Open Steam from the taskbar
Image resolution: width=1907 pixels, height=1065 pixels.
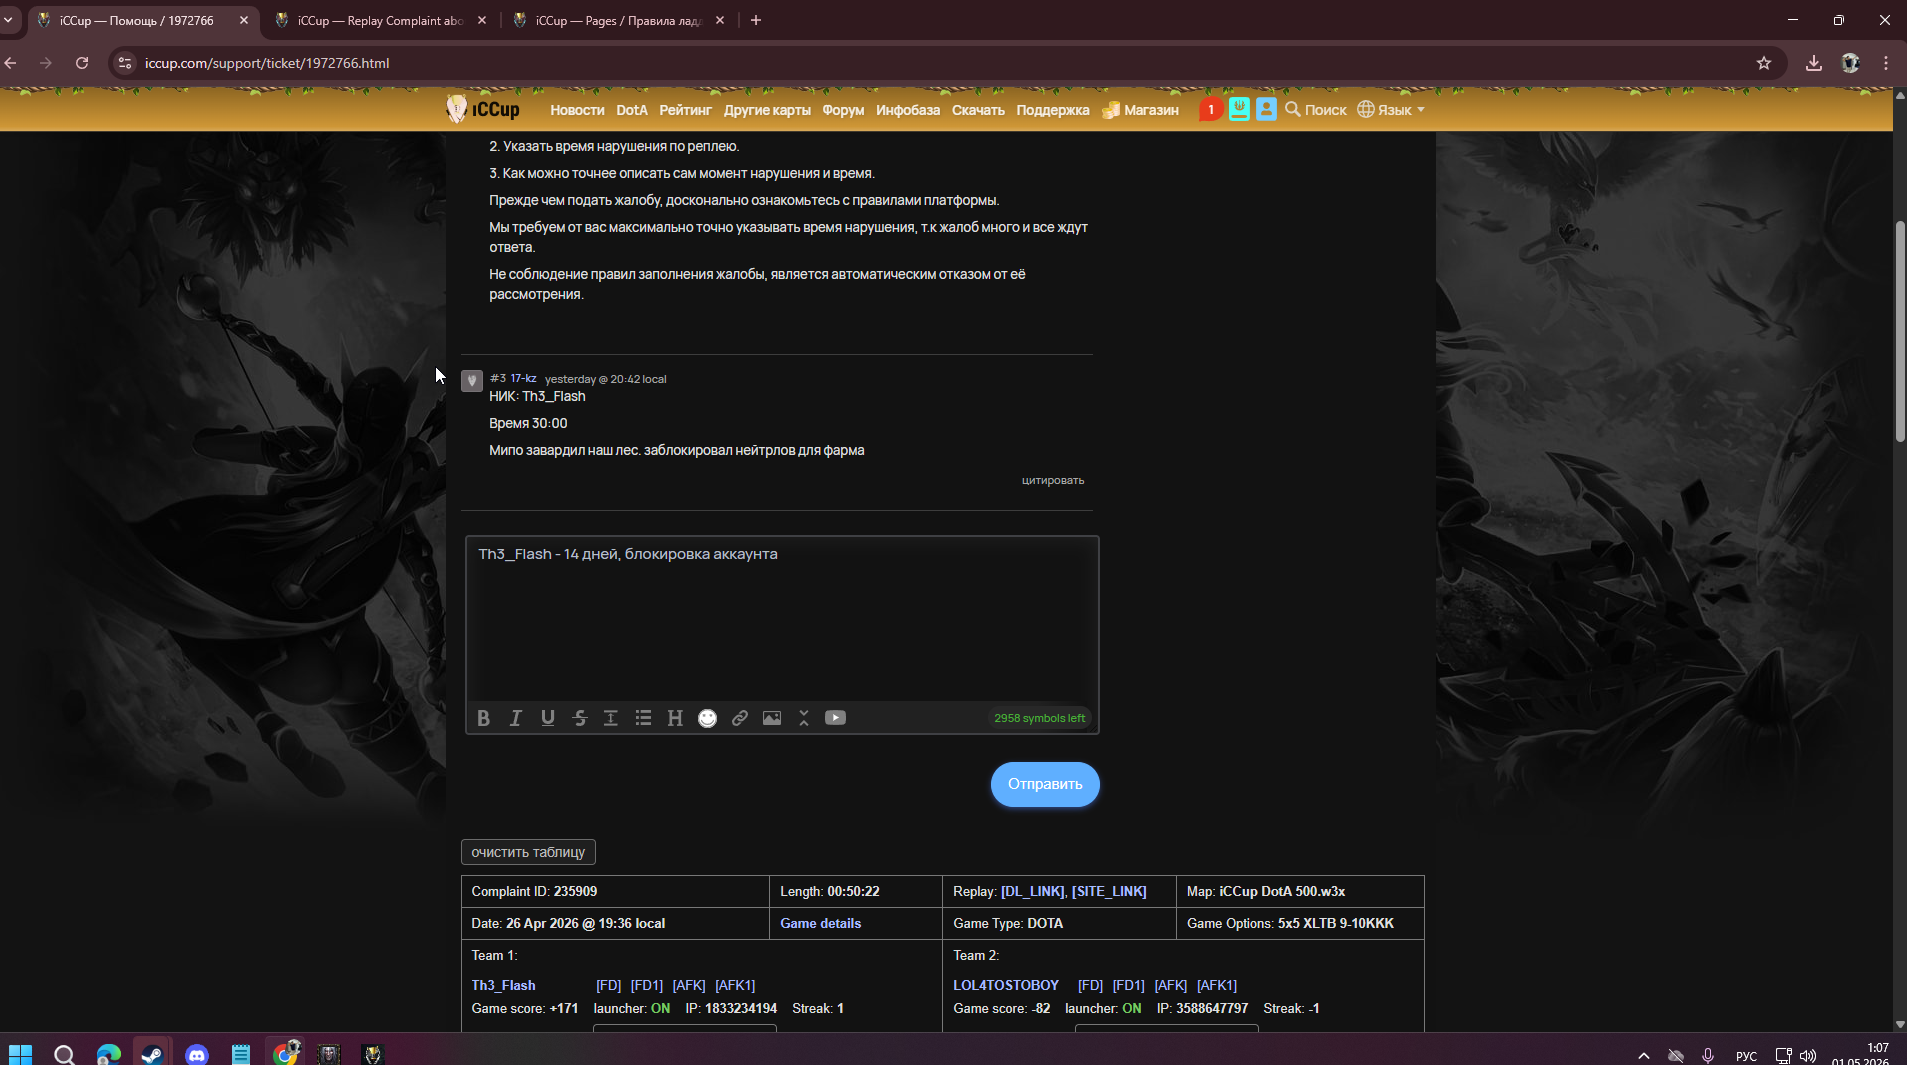(152, 1054)
